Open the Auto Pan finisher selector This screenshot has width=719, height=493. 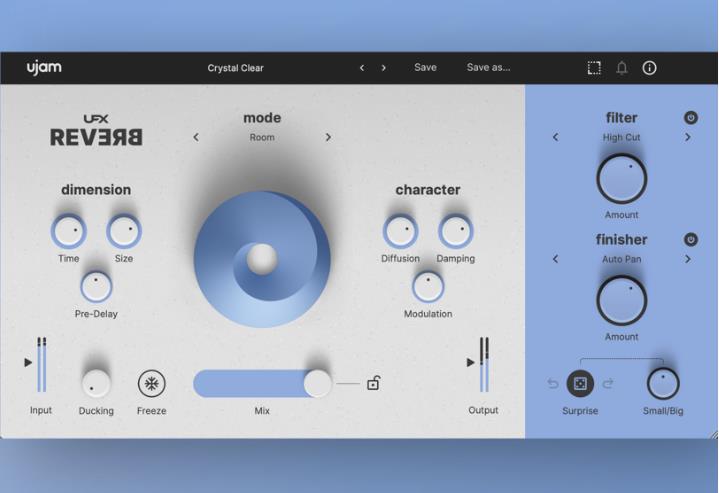pos(621,259)
